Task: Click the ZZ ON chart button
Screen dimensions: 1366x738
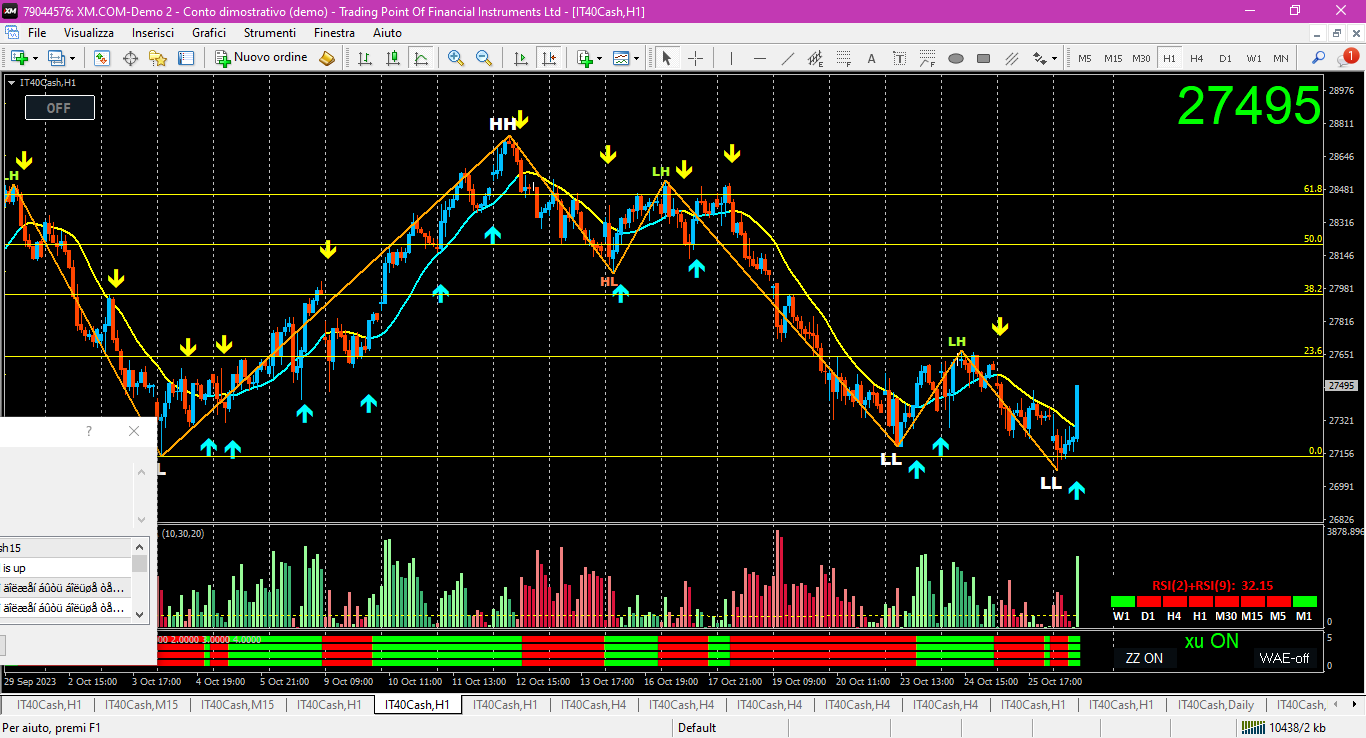Action: pos(1144,658)
